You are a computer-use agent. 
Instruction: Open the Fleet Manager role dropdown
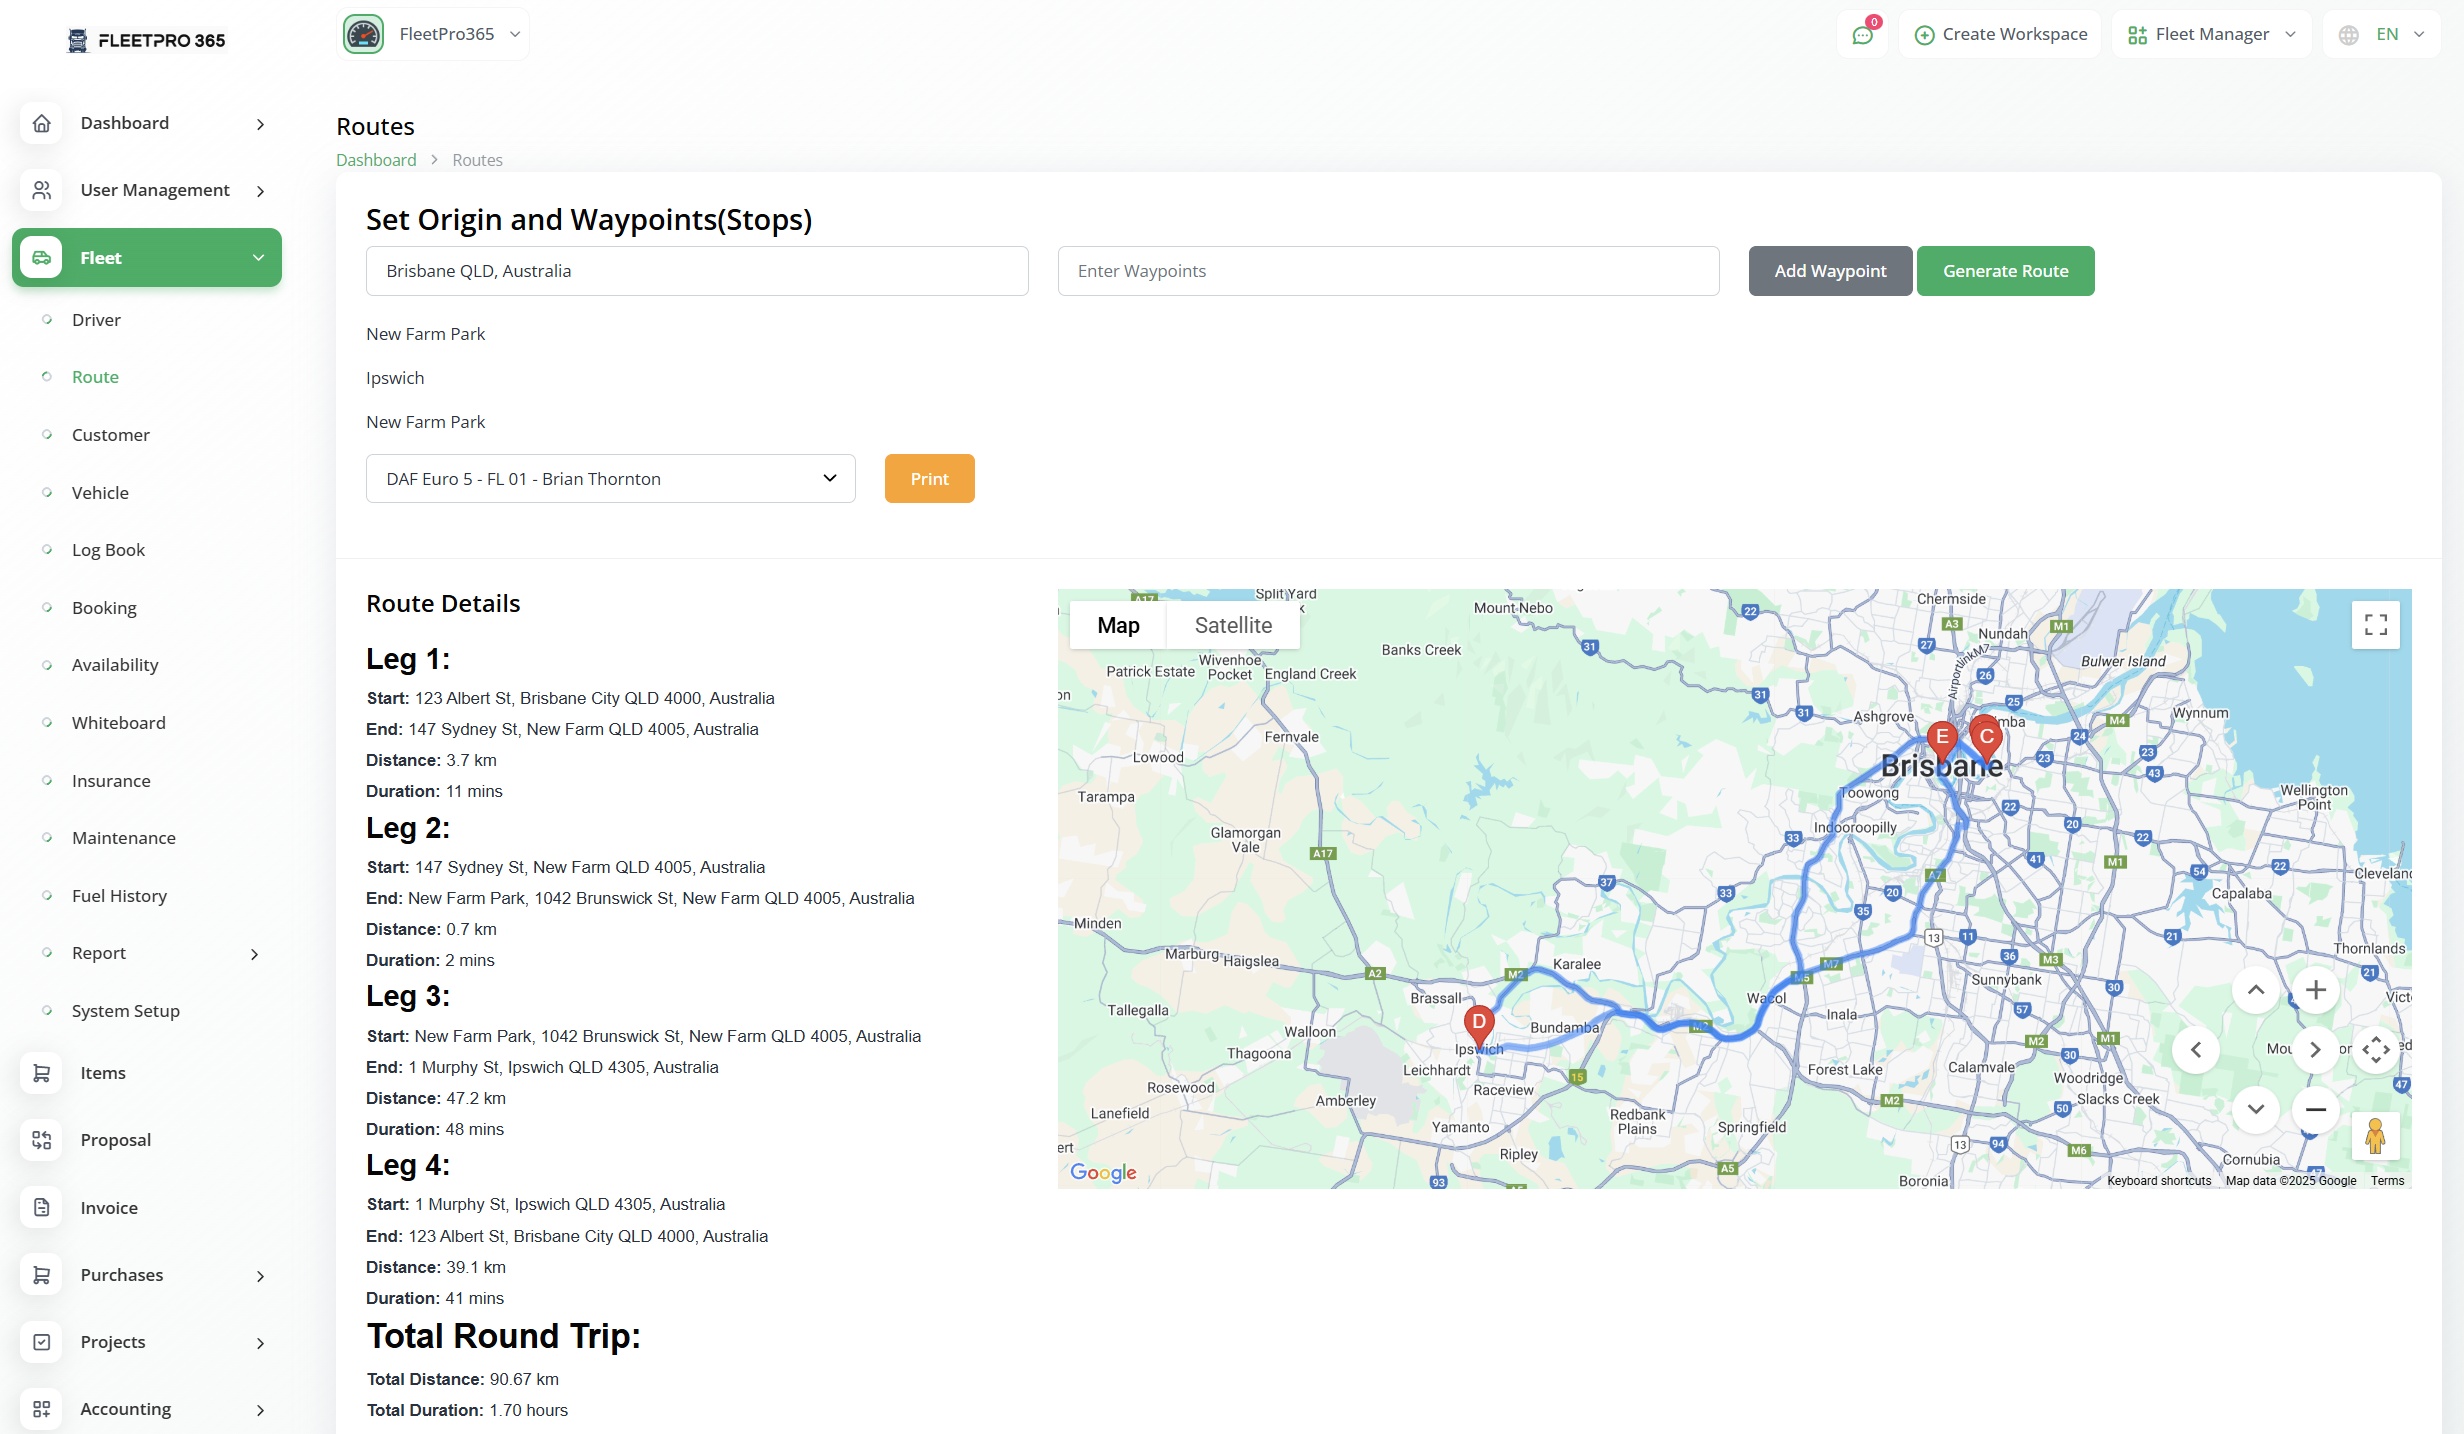[x=2211, y=35]
